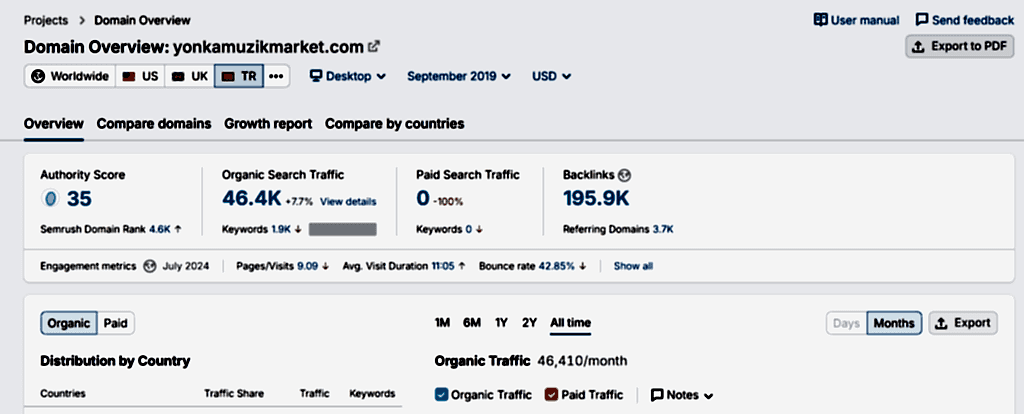Open View details for organic traffic

tap(348, 202)
